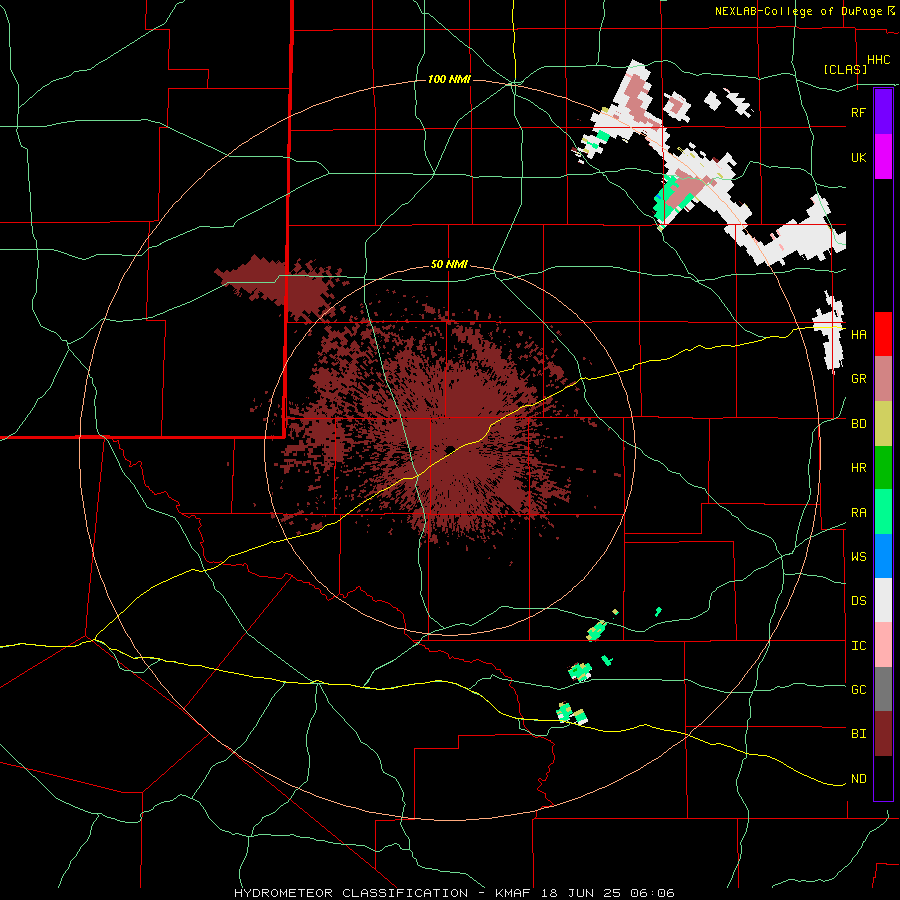Image resolution: width=900 pixels, height=900 pixels.
Task: Click the RA legend label
Action: tap(858, 513)
